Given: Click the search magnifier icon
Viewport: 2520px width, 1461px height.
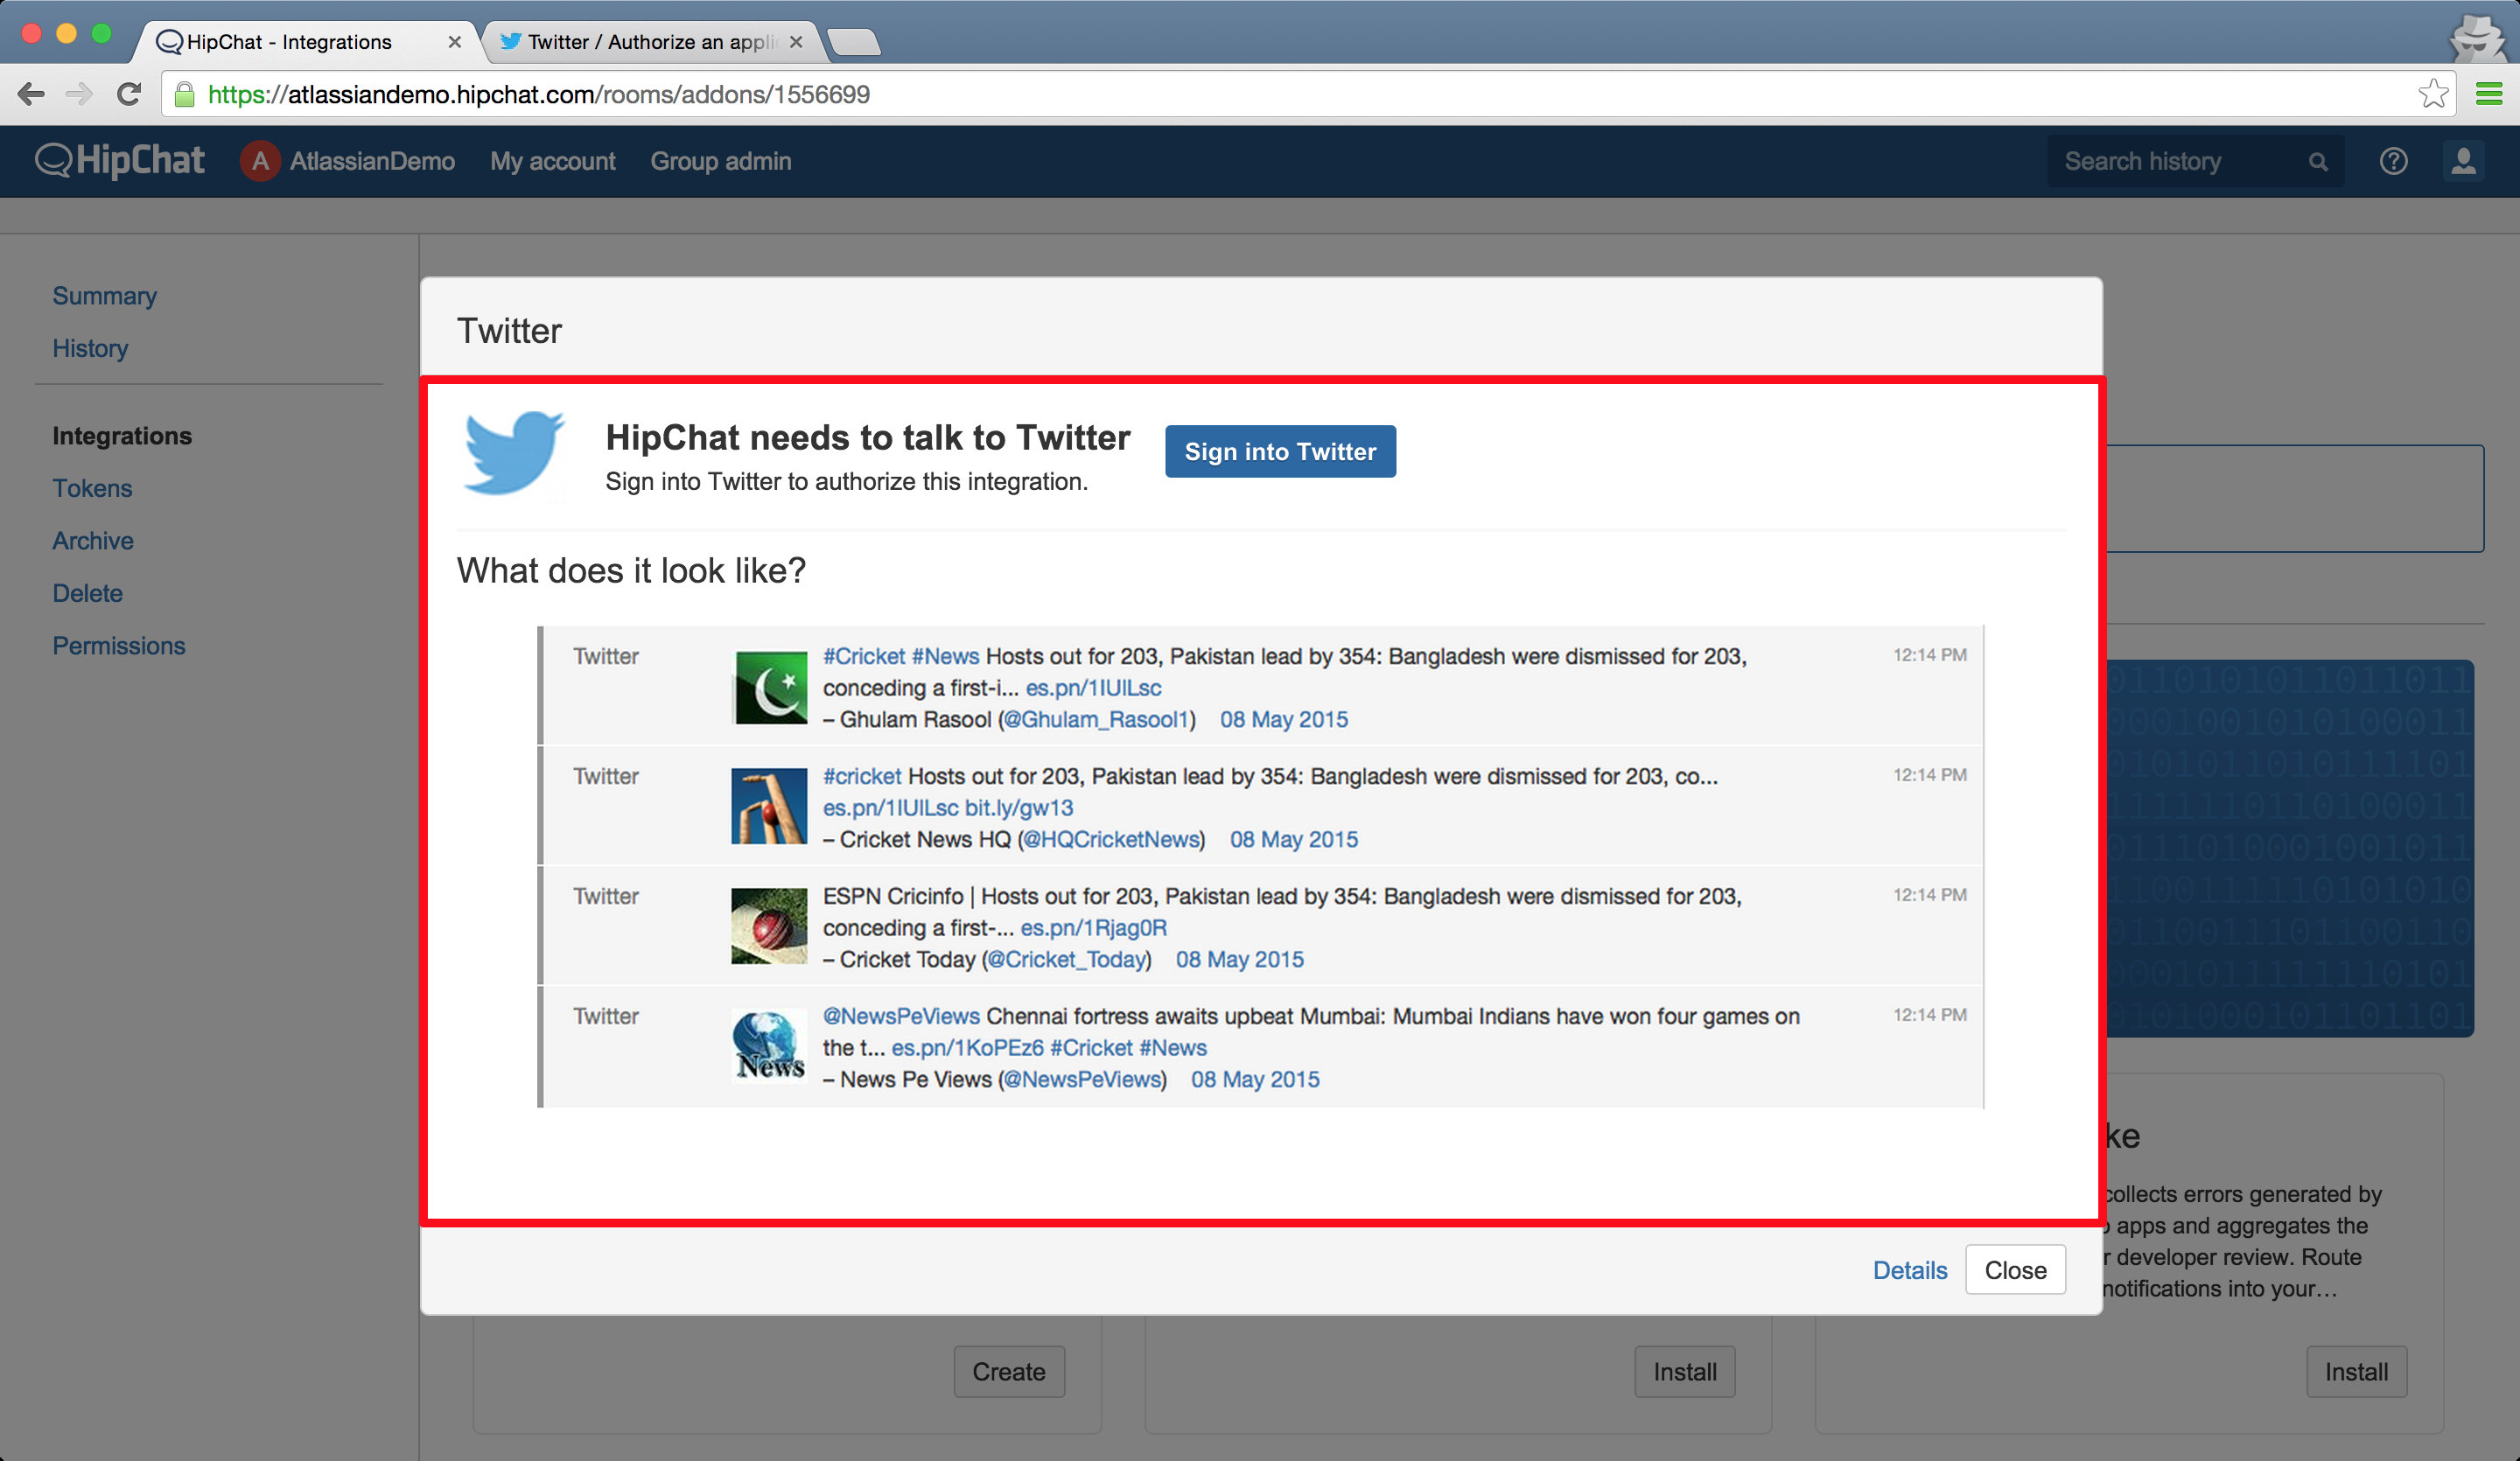Looking at the screenshot, I should point(2317,162).
